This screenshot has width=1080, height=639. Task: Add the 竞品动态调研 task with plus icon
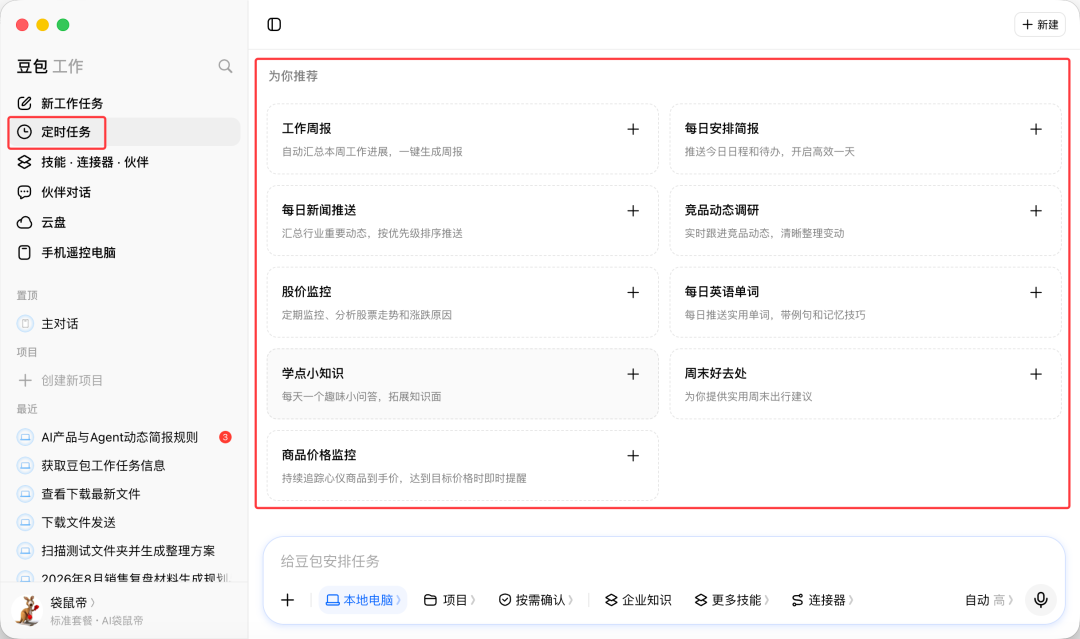(x=1035, y=211)
